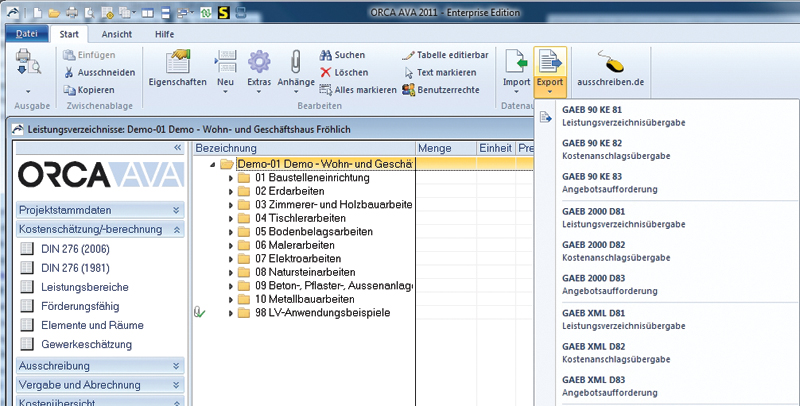Toggle Text markieren mode
This screenshot has height=406, width=800.
click(x=408, y=72)
